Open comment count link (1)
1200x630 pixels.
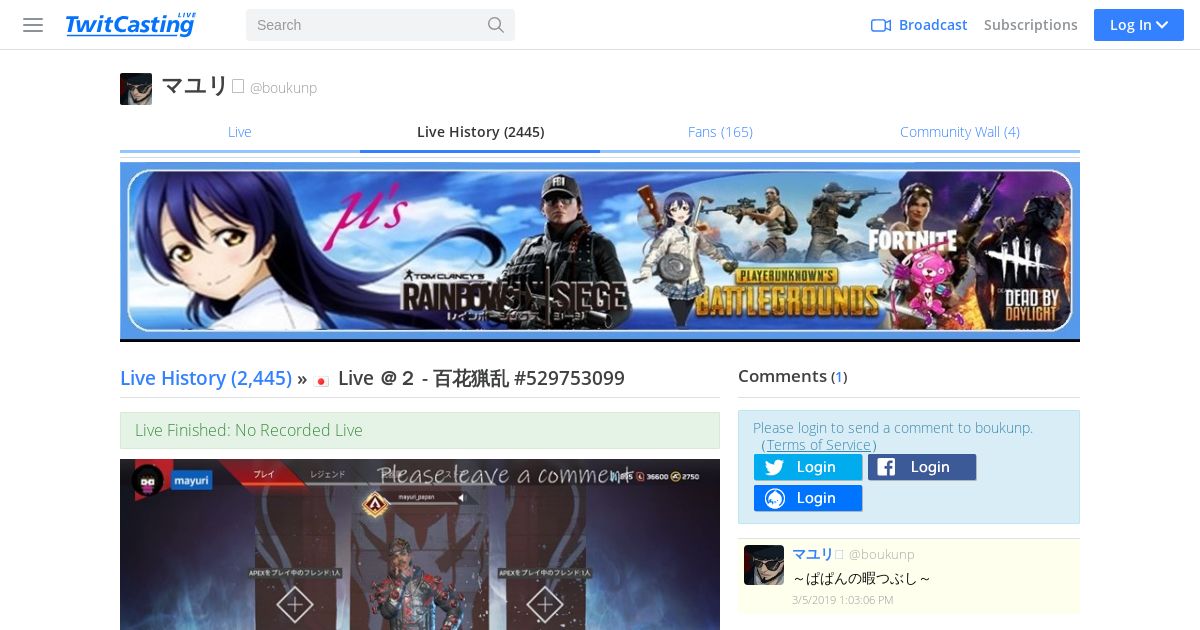pos(839,377)
